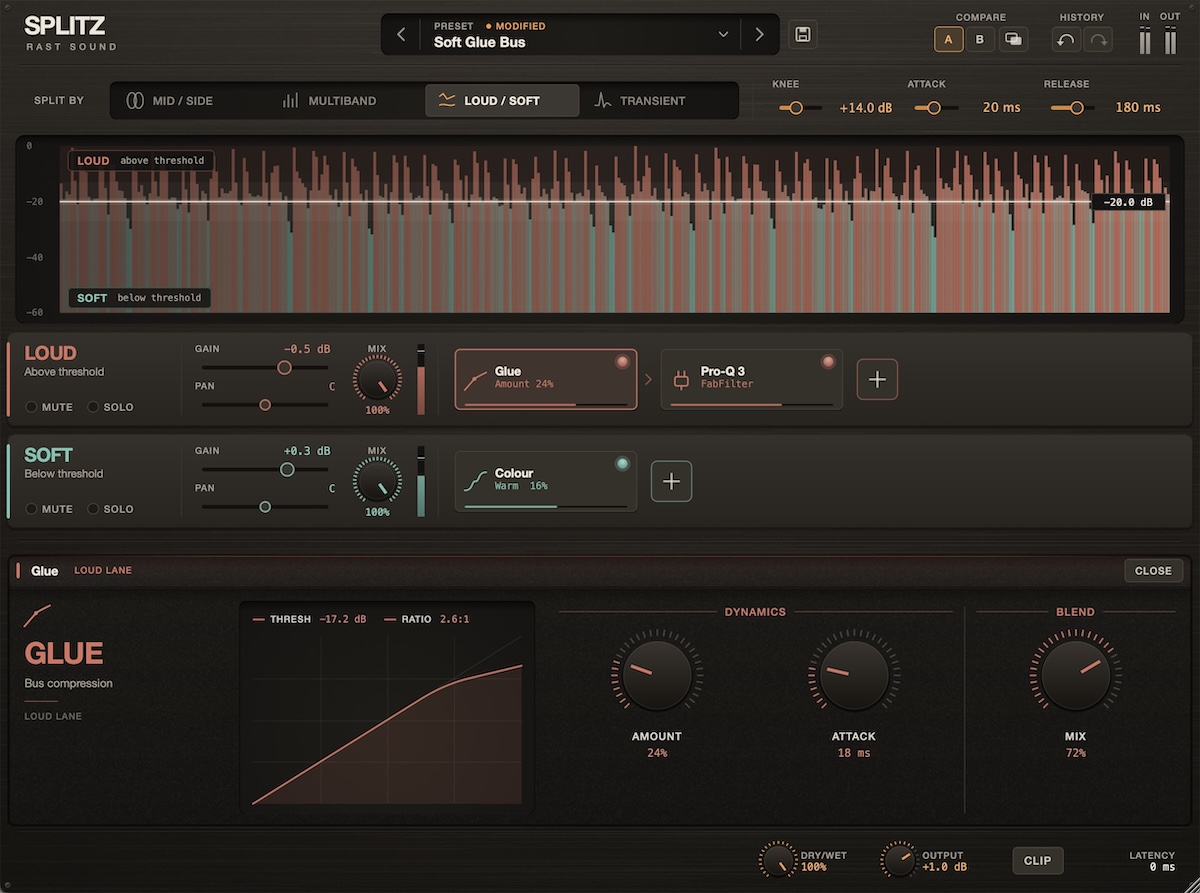1200x893 pixels.
Task: Open the preset dropdown chevron
Action: coord(724,35)
